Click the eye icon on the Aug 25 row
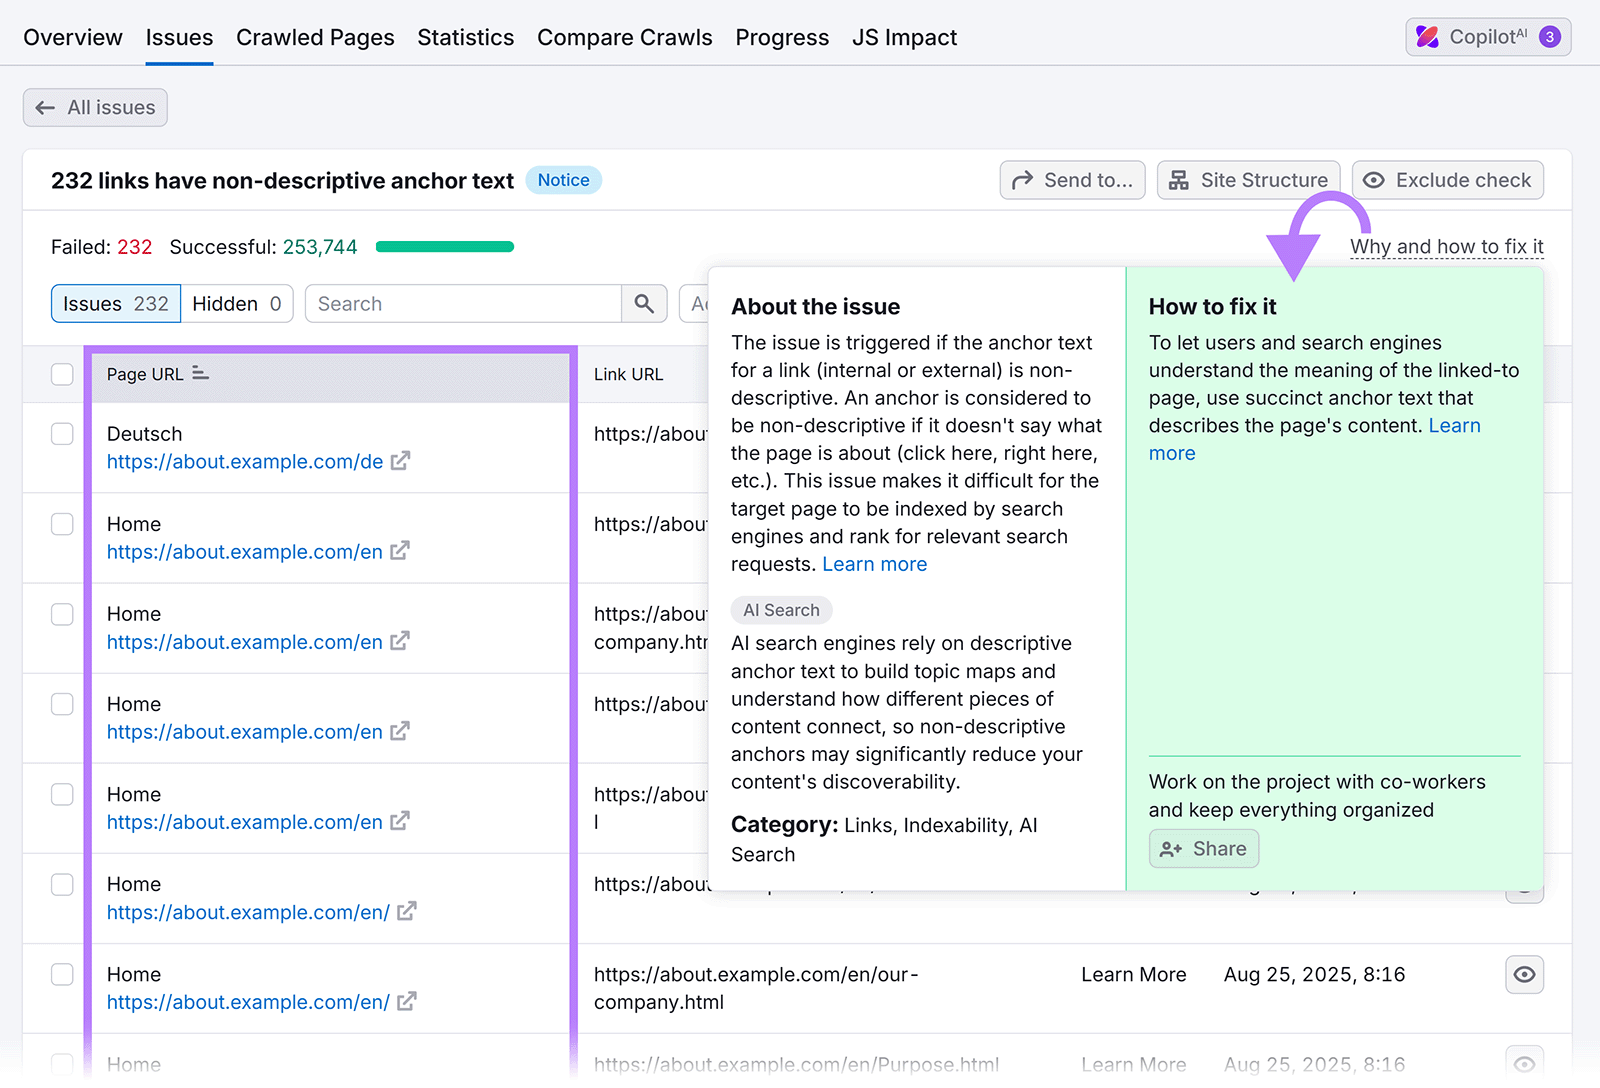This screenshot has width=1600, height=1088. (1524, 975)
